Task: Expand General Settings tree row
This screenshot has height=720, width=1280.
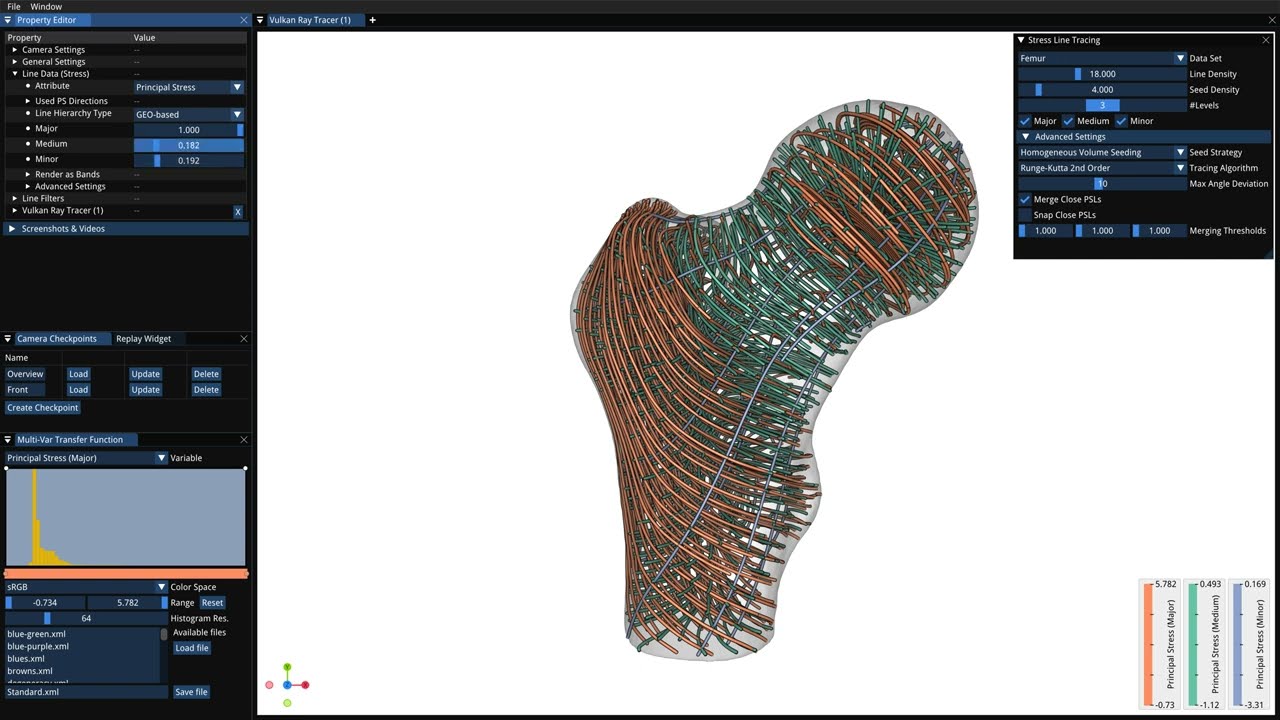Action: click(15, 62)
